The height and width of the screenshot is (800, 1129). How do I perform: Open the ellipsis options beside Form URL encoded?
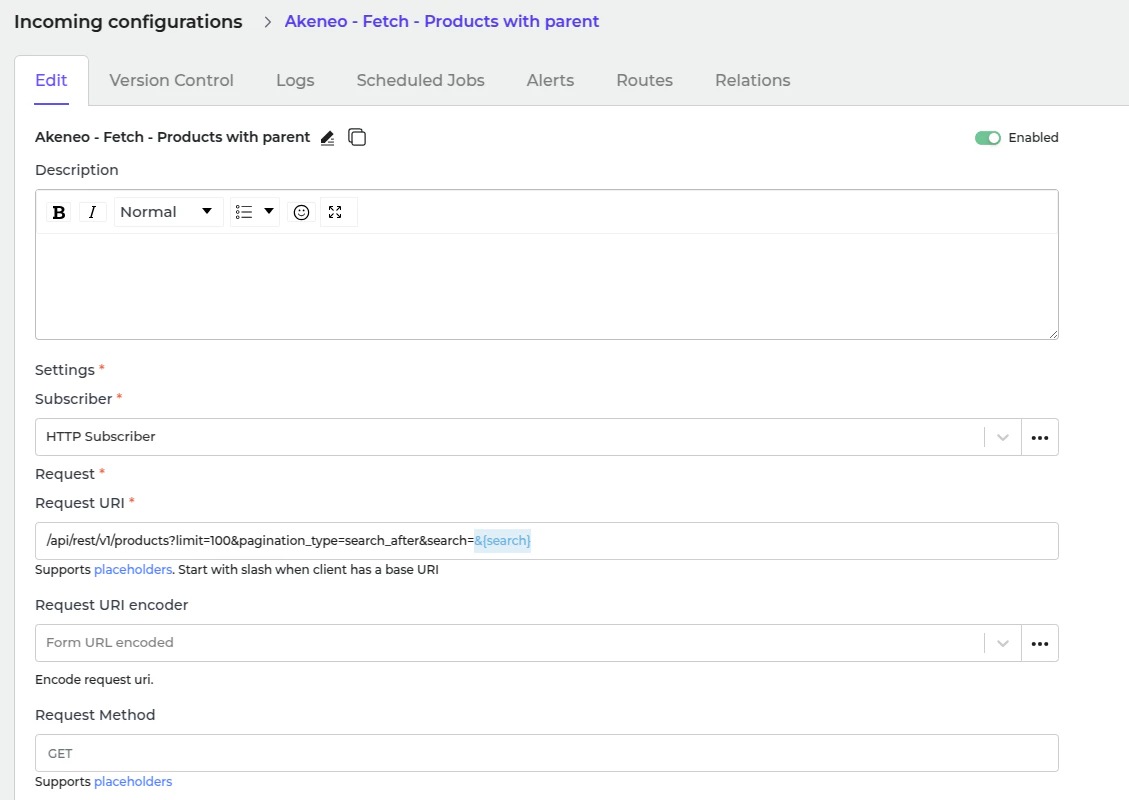[x=1040, y=643]
